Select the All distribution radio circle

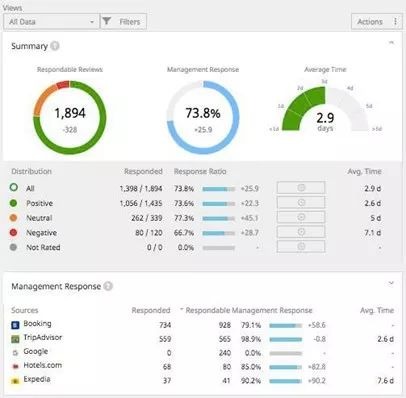(x=14, y=187)
